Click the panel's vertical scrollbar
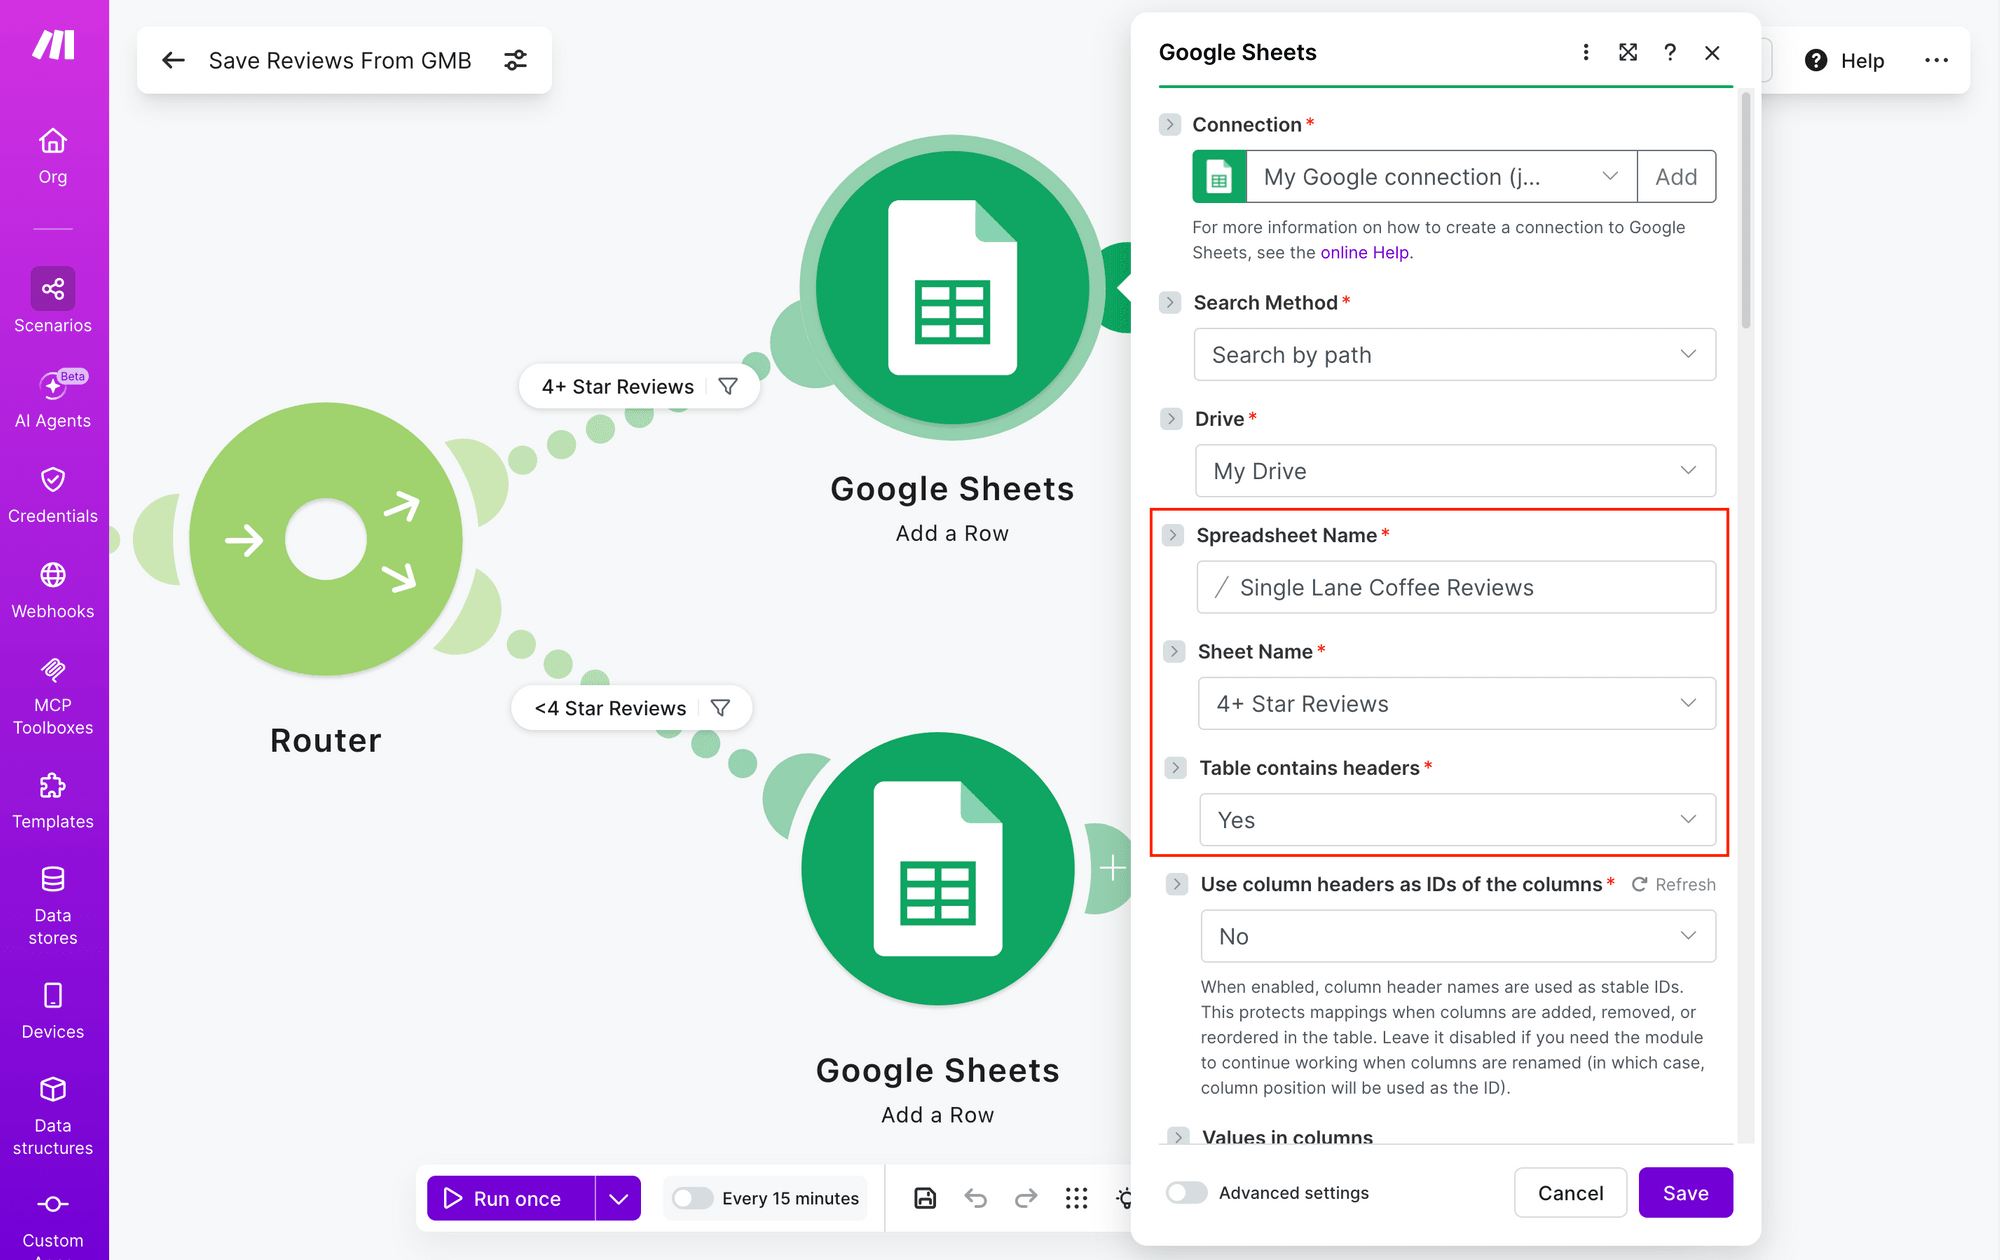 pos(1746,210)
